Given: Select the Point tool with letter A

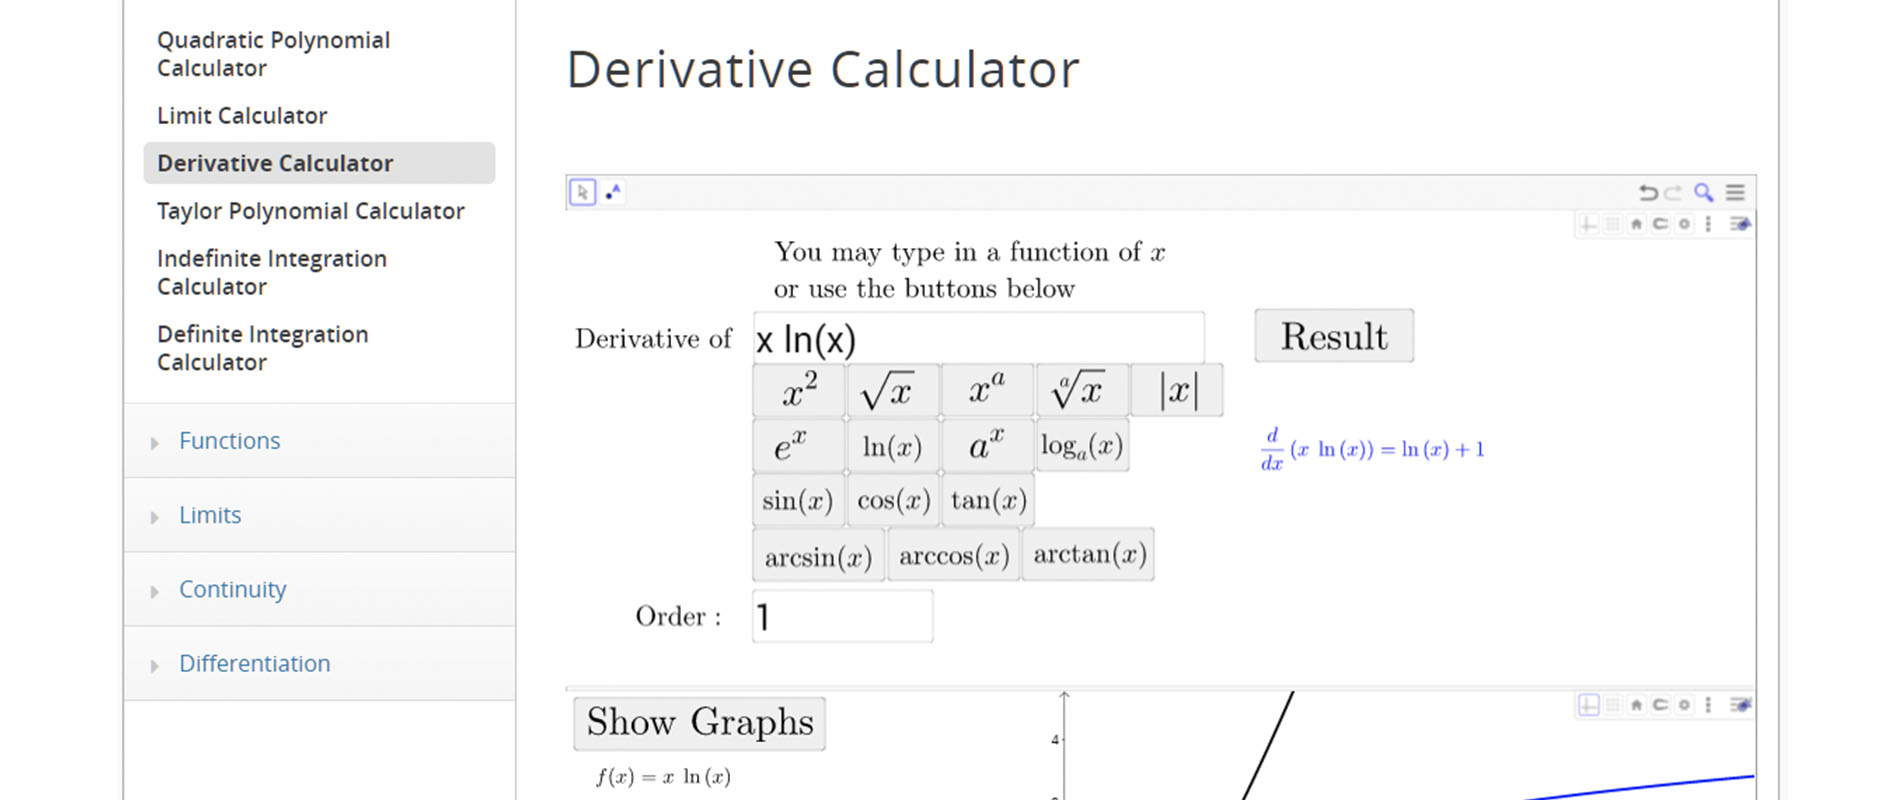Looking at the screenshot, I should 613,192.
